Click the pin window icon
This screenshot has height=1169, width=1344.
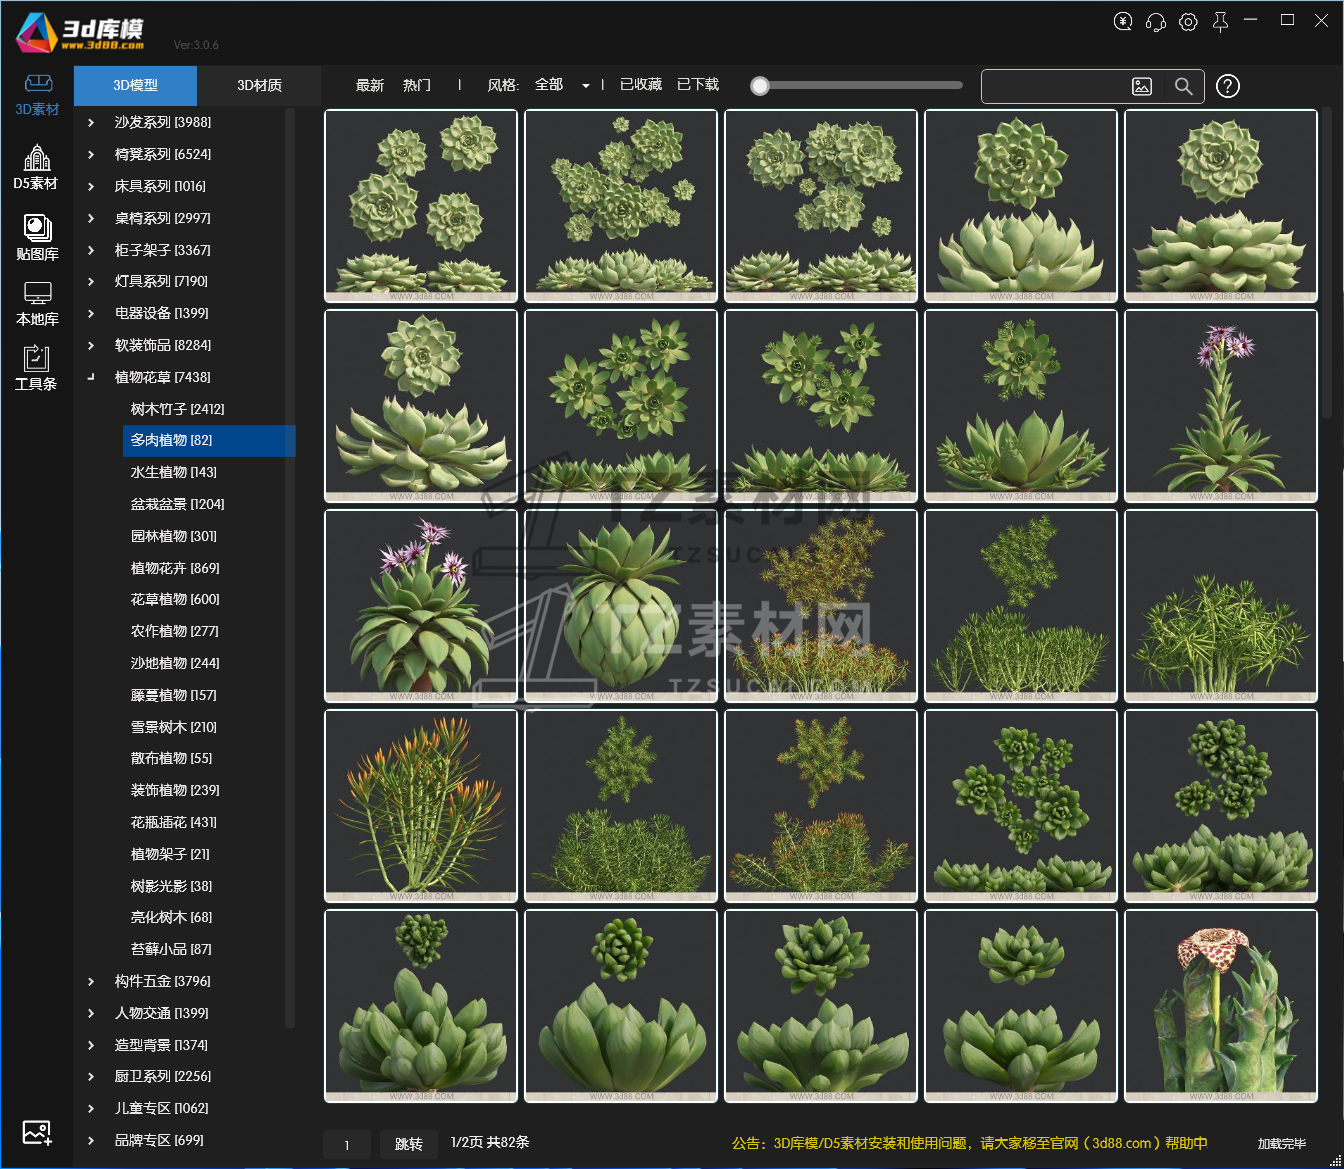[1220, 22]
